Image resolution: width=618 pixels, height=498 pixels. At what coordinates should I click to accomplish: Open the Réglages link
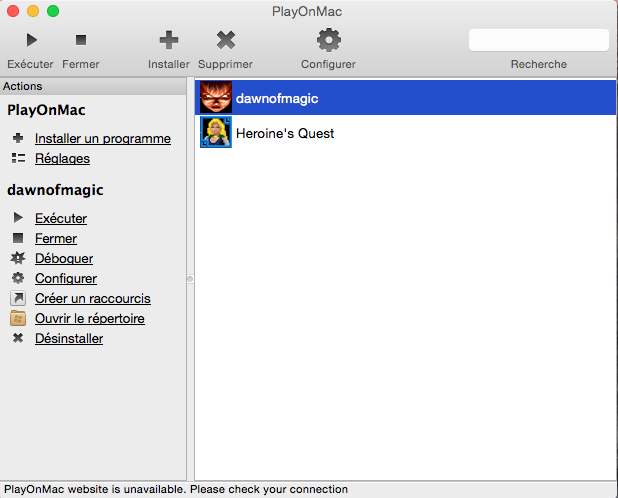pos(62,158)
